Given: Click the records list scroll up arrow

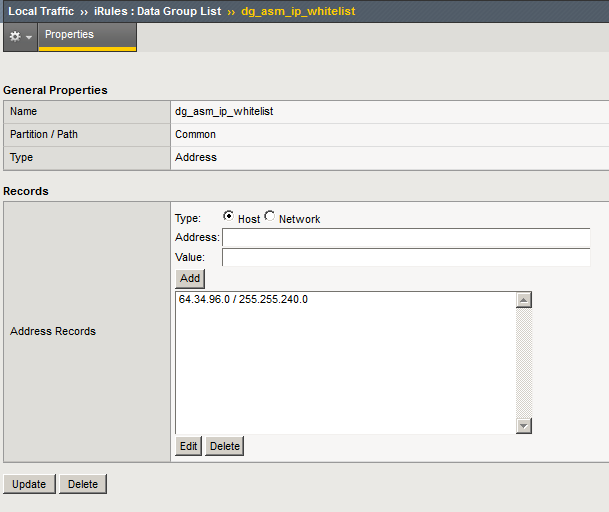Looking at the screenshot, I should tap(524, 300).
